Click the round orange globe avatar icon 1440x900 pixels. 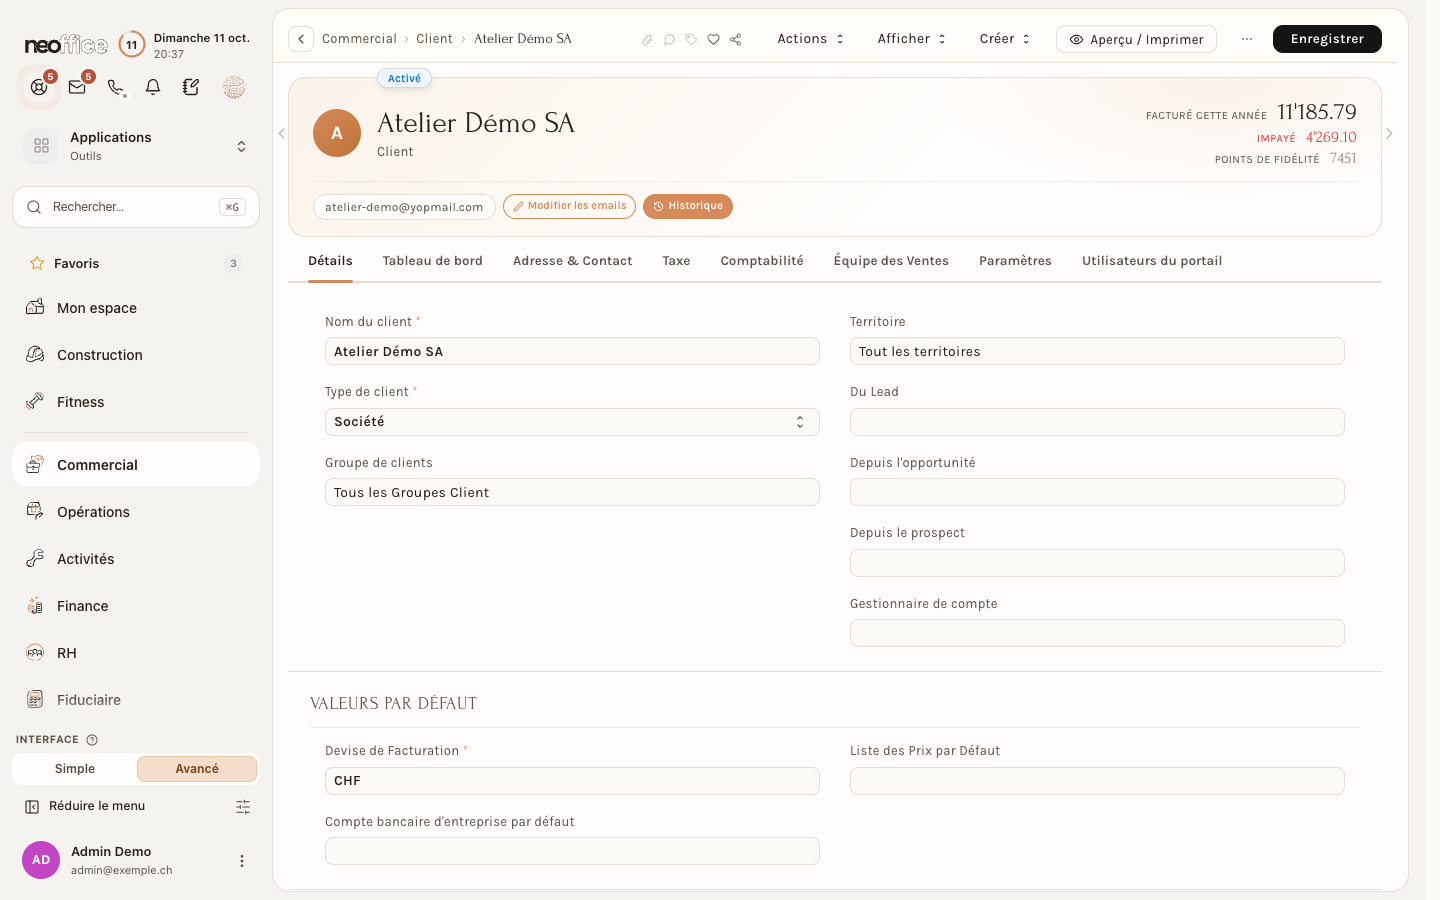(234, 87)
